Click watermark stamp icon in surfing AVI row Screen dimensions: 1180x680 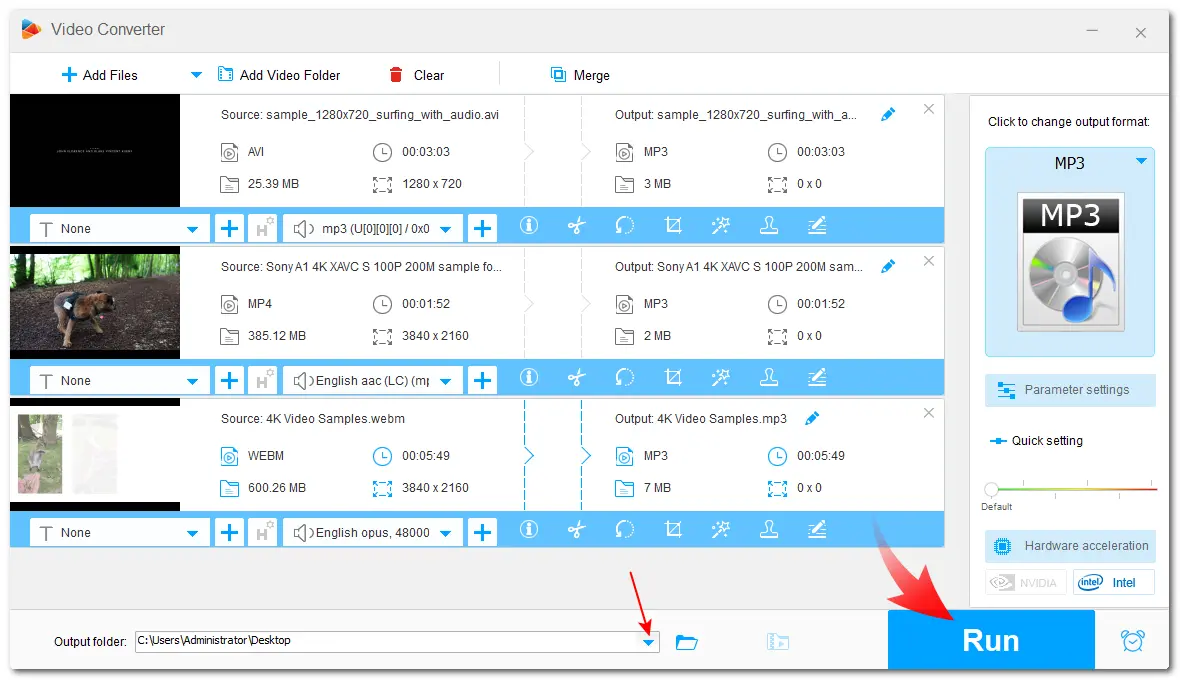tap(769, 226)
